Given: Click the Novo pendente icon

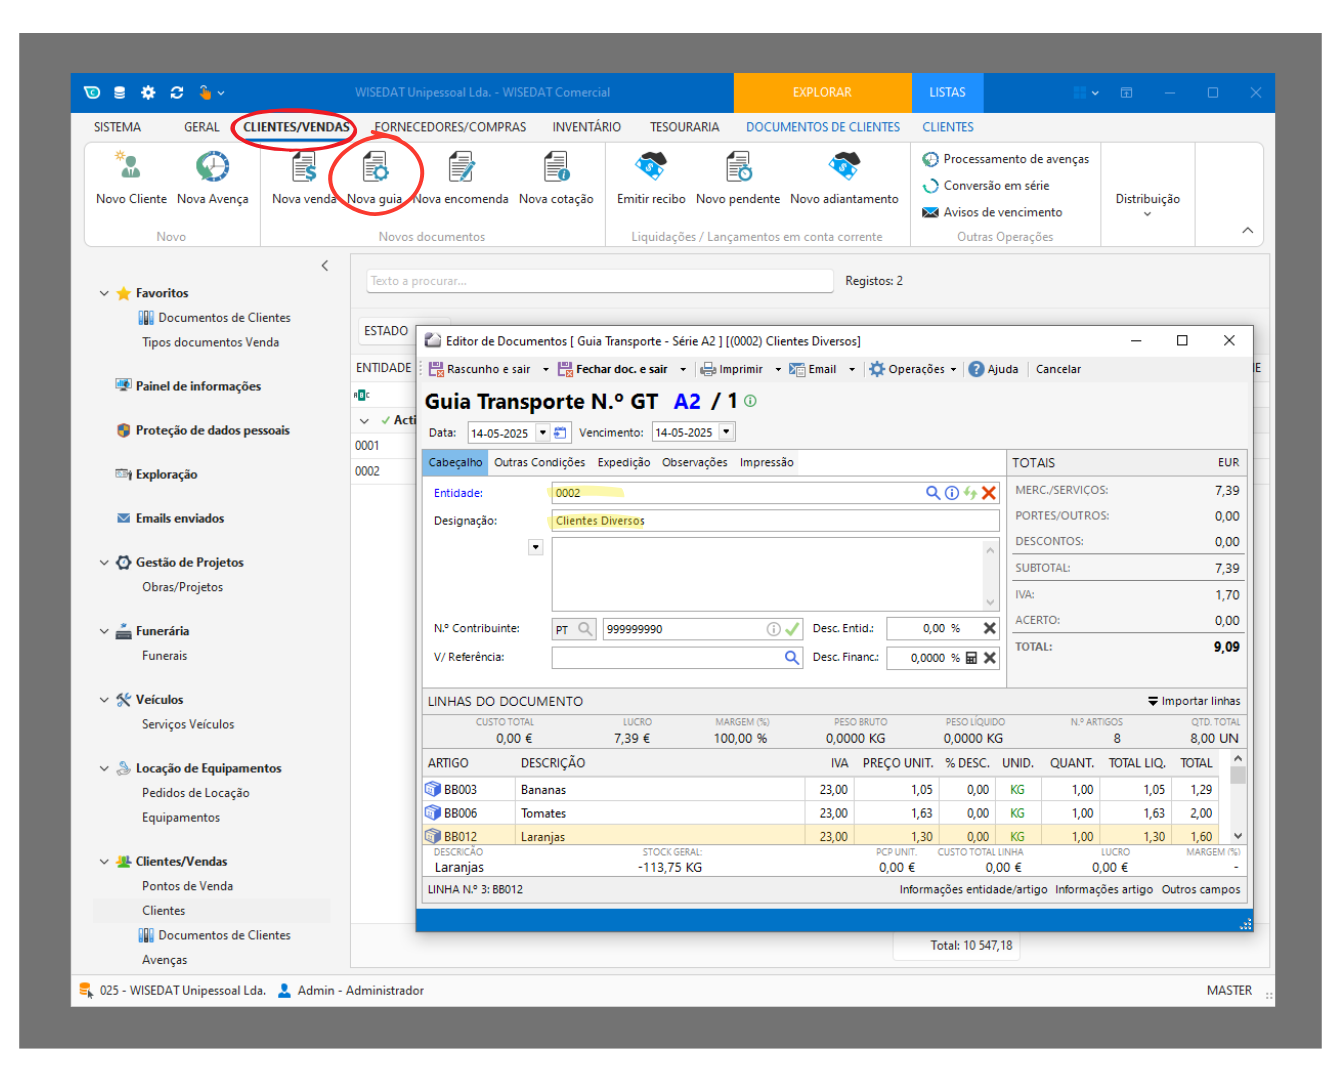Looking at the screenshot, I should (x=738, y=168).
